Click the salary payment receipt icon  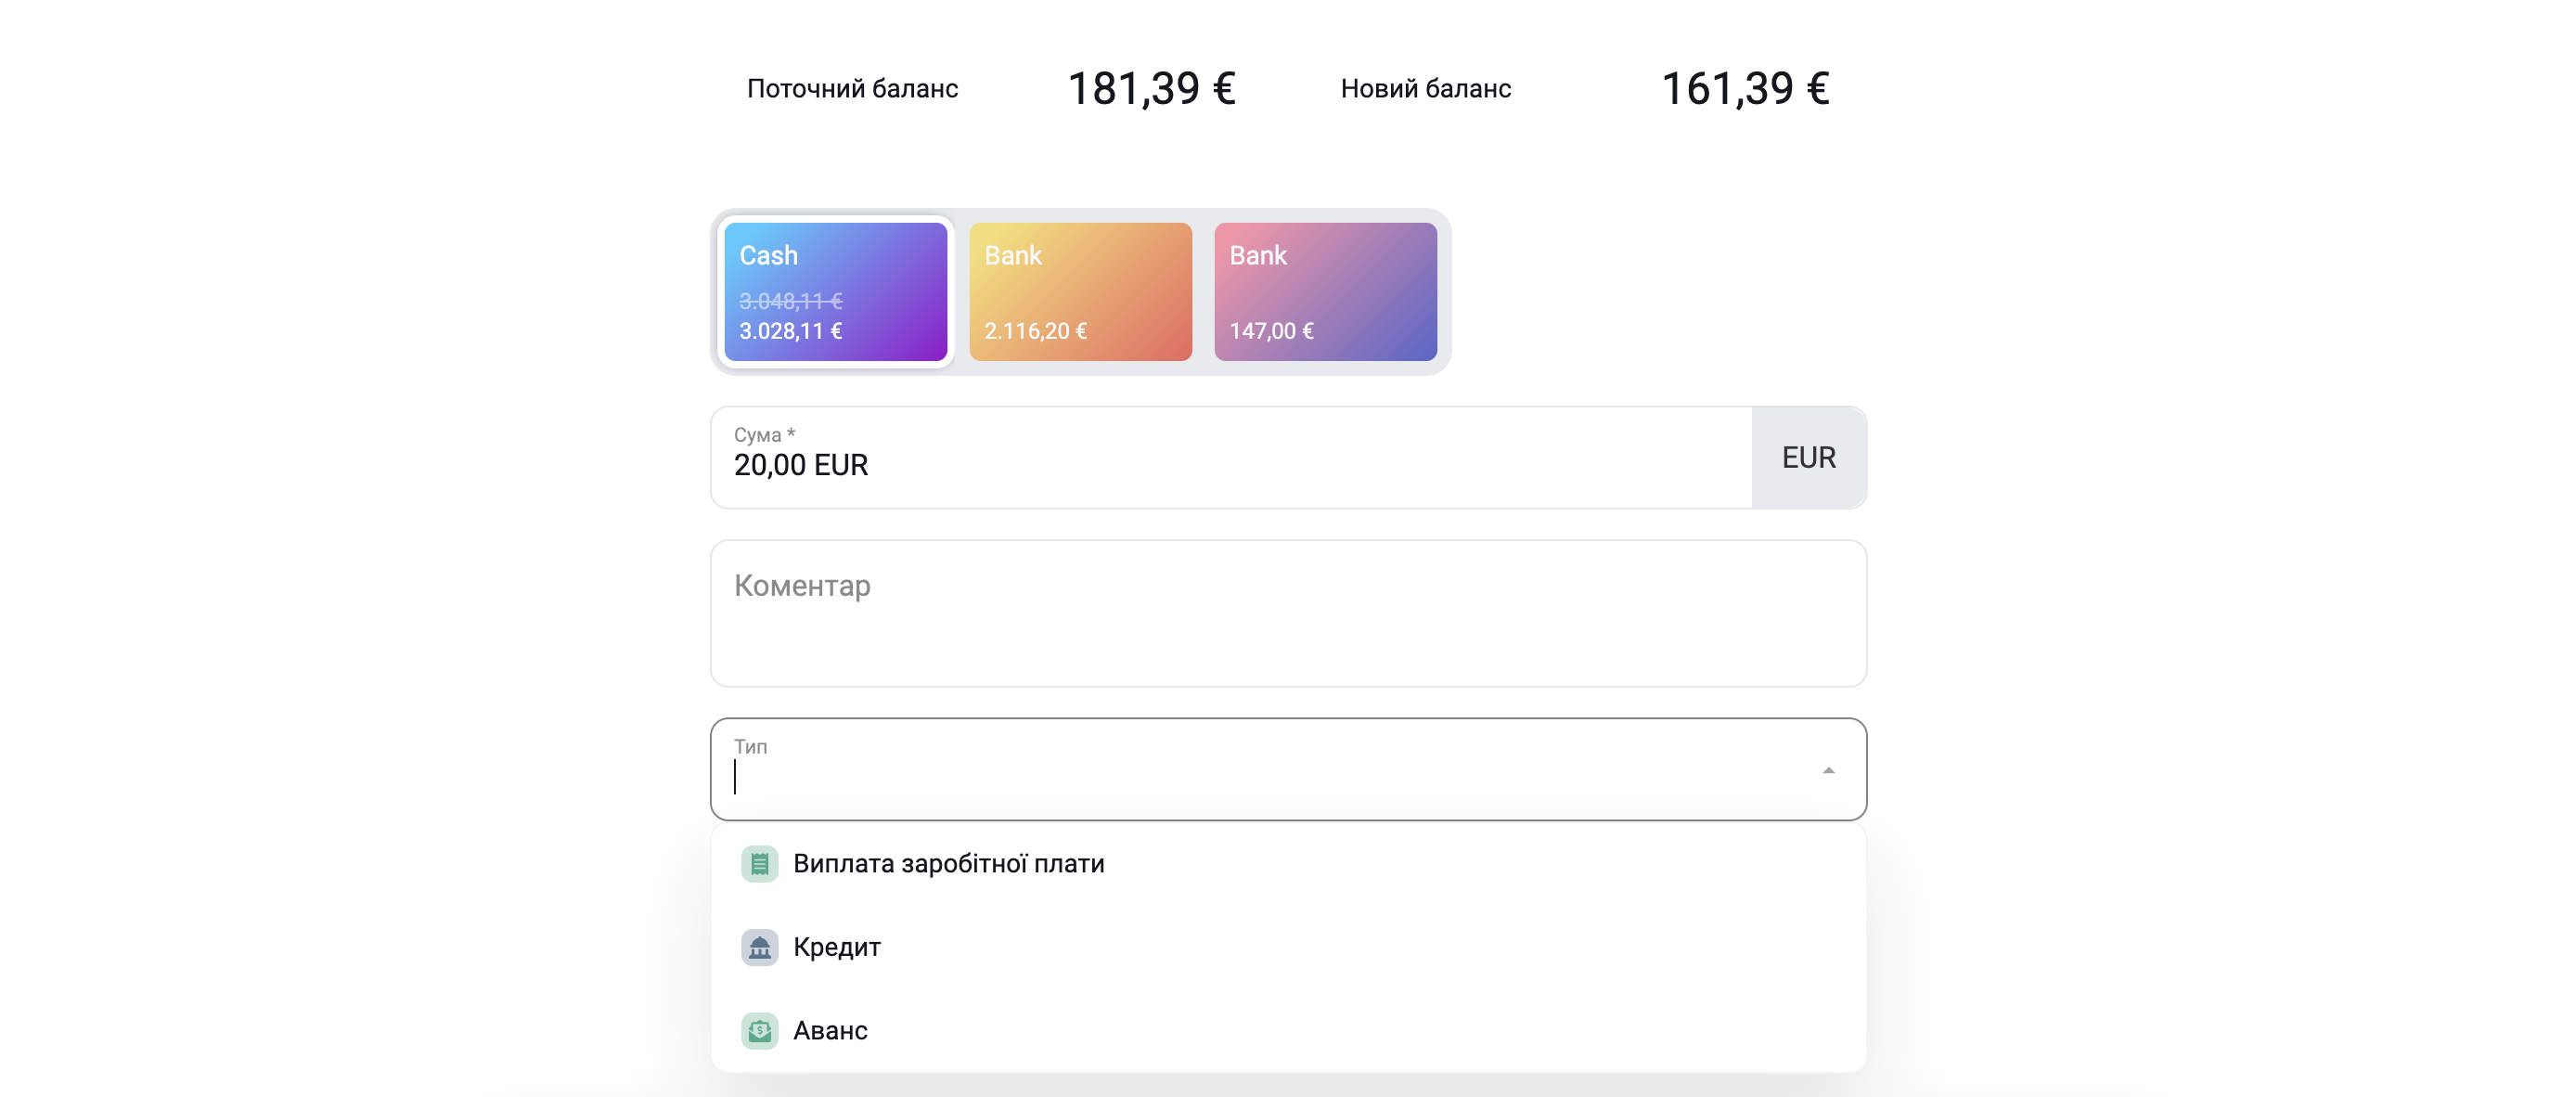pos(759,863)
